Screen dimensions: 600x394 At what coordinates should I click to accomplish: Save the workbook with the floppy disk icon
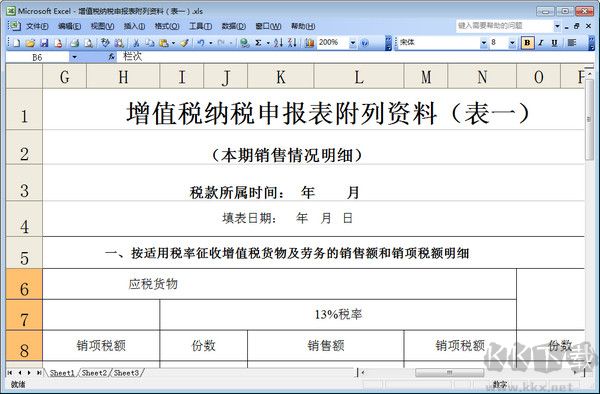(44, 43)
